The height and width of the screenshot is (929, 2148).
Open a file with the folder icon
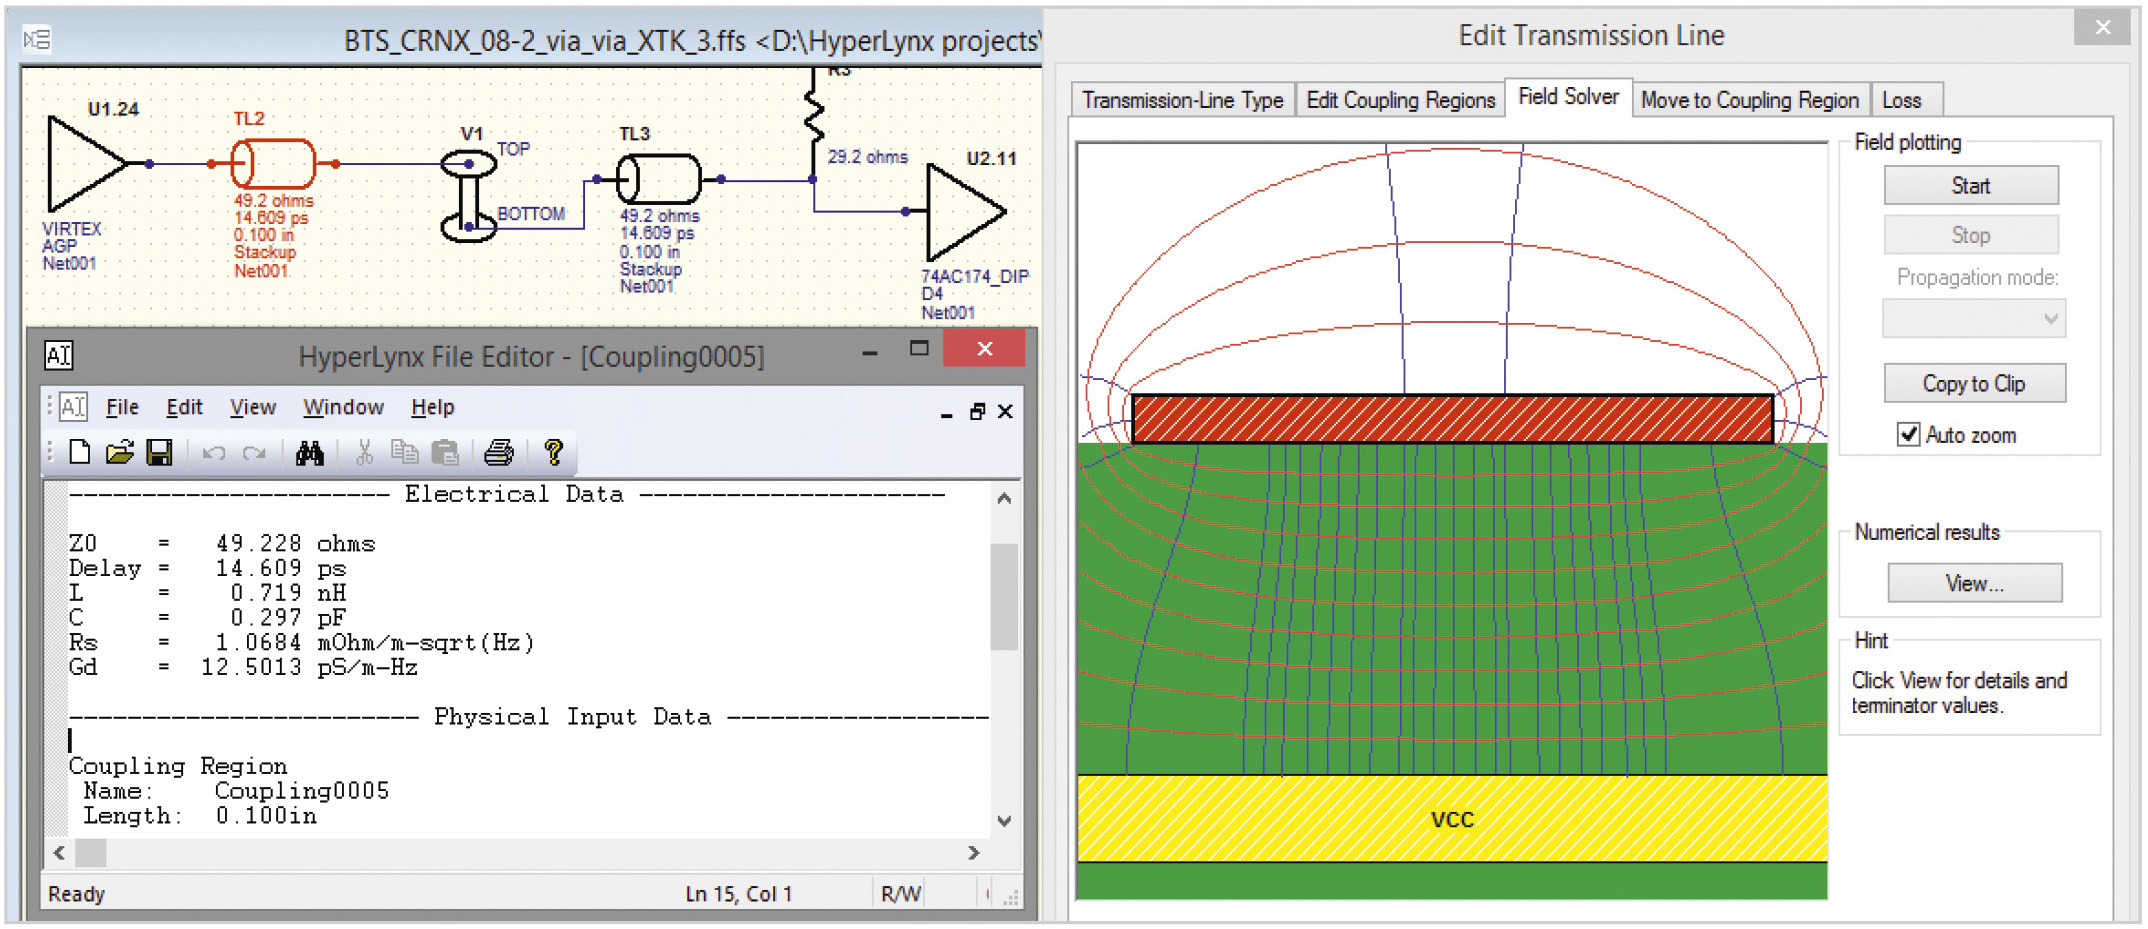tap(120, 453)
